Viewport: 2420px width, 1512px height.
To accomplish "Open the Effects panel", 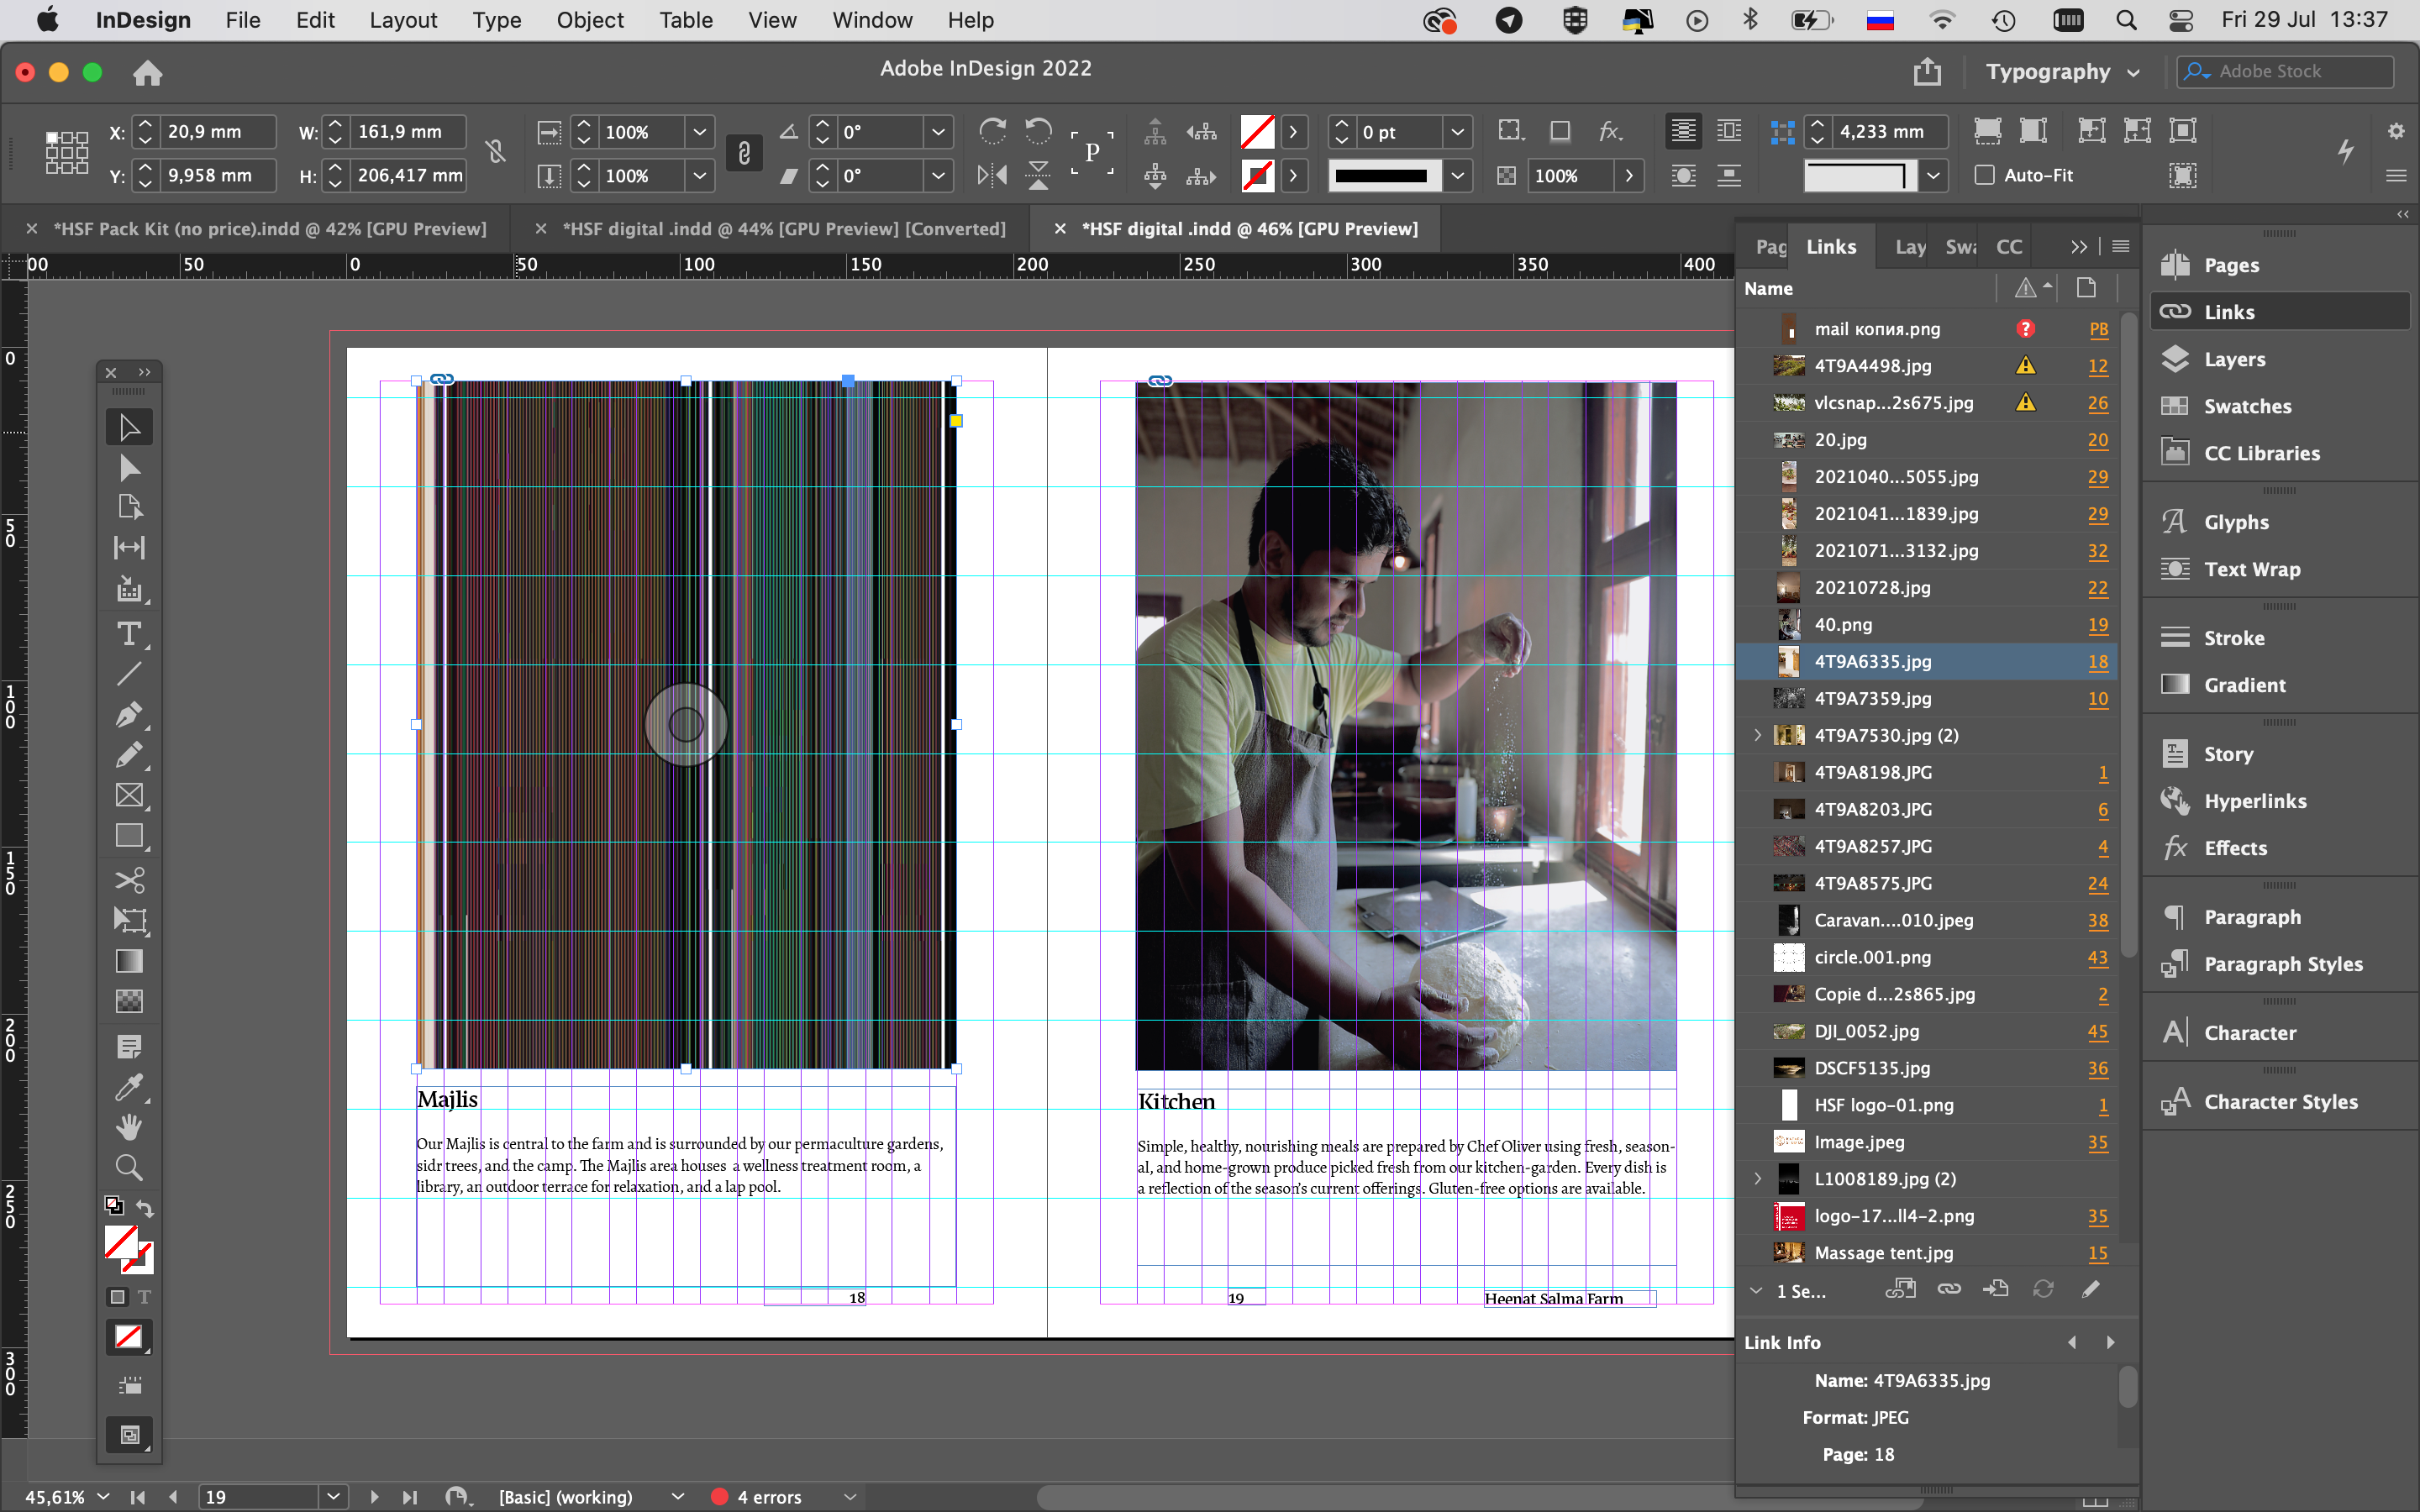I will point(2236,848).
